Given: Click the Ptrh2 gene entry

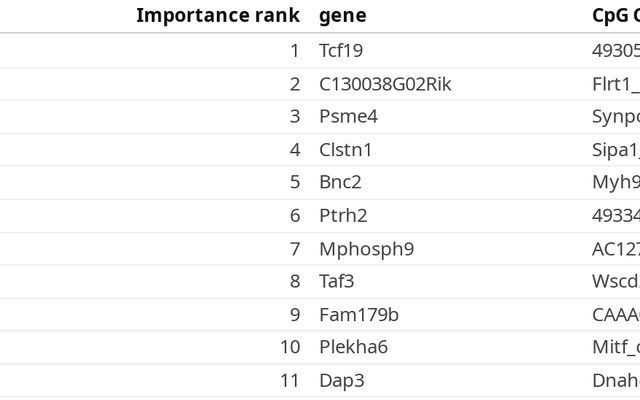Looking at the screenshot, I should 343,215.
